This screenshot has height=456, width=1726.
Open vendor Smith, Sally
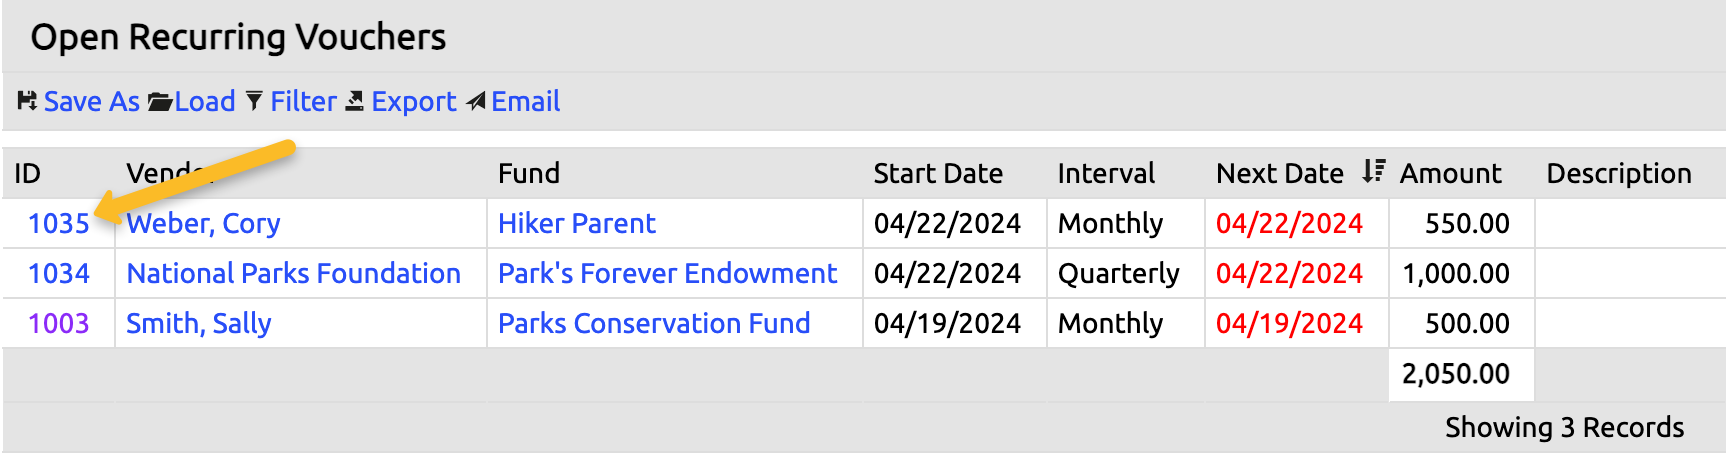[198, 323]
